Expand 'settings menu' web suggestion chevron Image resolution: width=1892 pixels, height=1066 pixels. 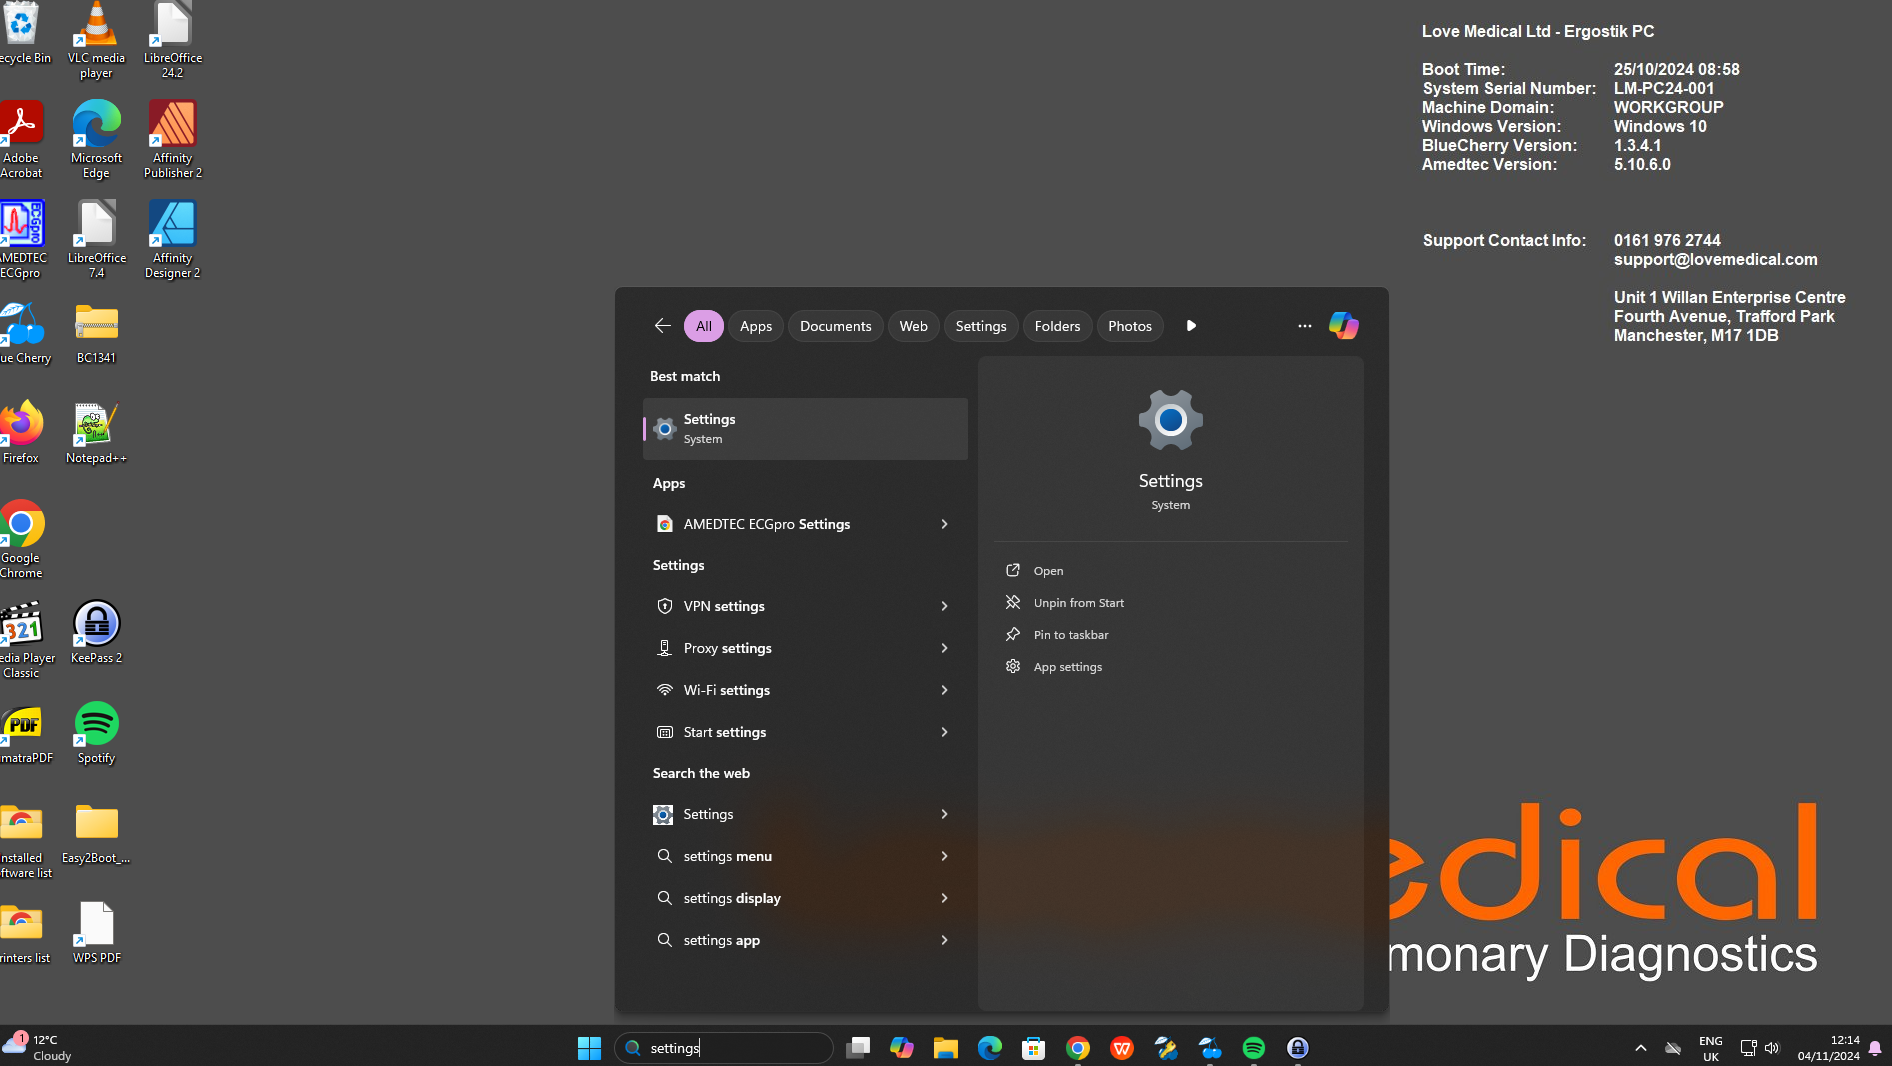click(944, 856)
